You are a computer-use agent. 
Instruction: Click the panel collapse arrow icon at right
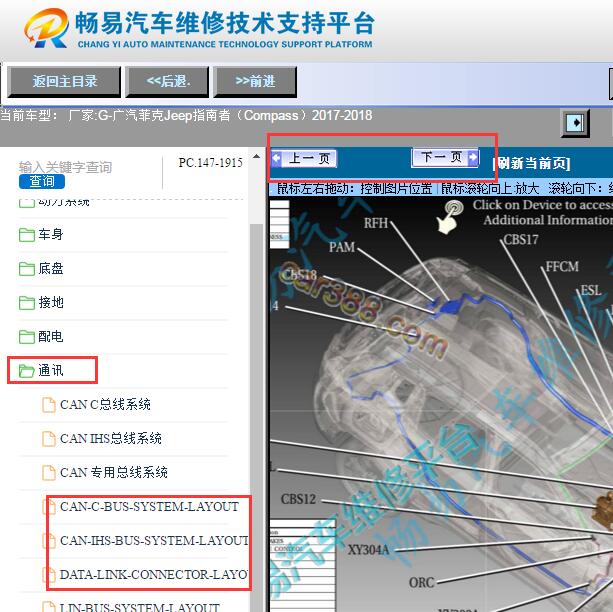coord(575,123)
